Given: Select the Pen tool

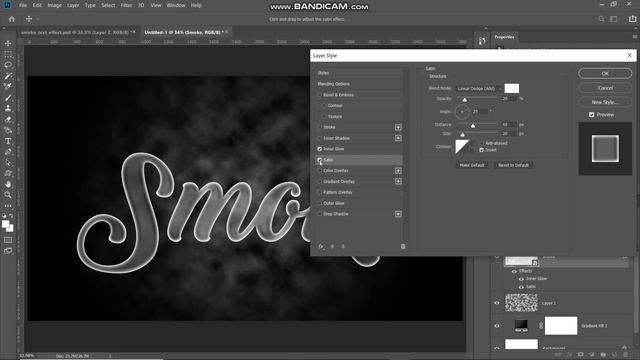Looking at the screenshot, I should [8, 152].
